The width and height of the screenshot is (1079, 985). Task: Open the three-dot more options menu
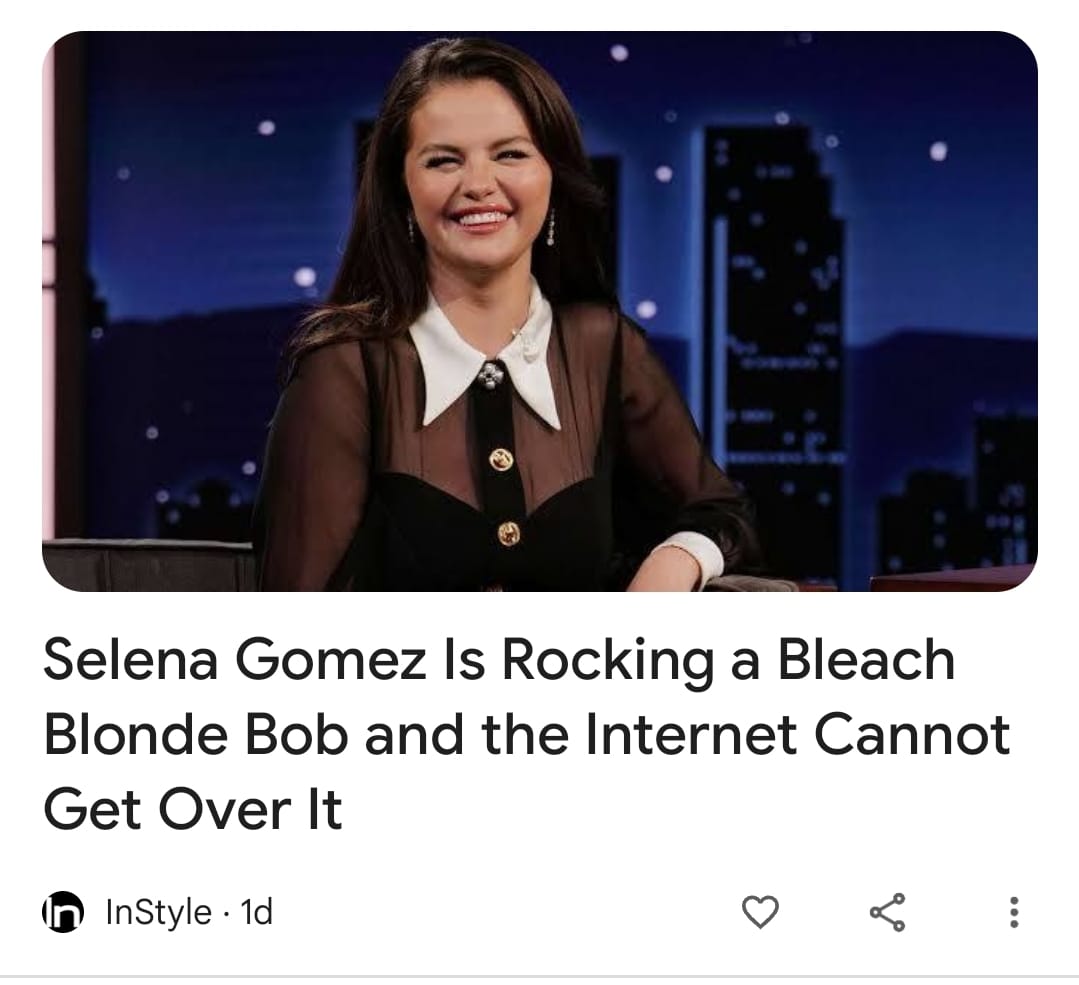1014,911
